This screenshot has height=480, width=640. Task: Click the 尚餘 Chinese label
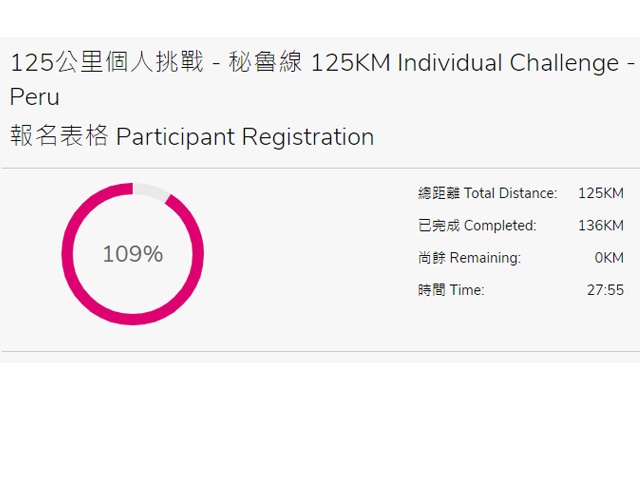[432, 258]
